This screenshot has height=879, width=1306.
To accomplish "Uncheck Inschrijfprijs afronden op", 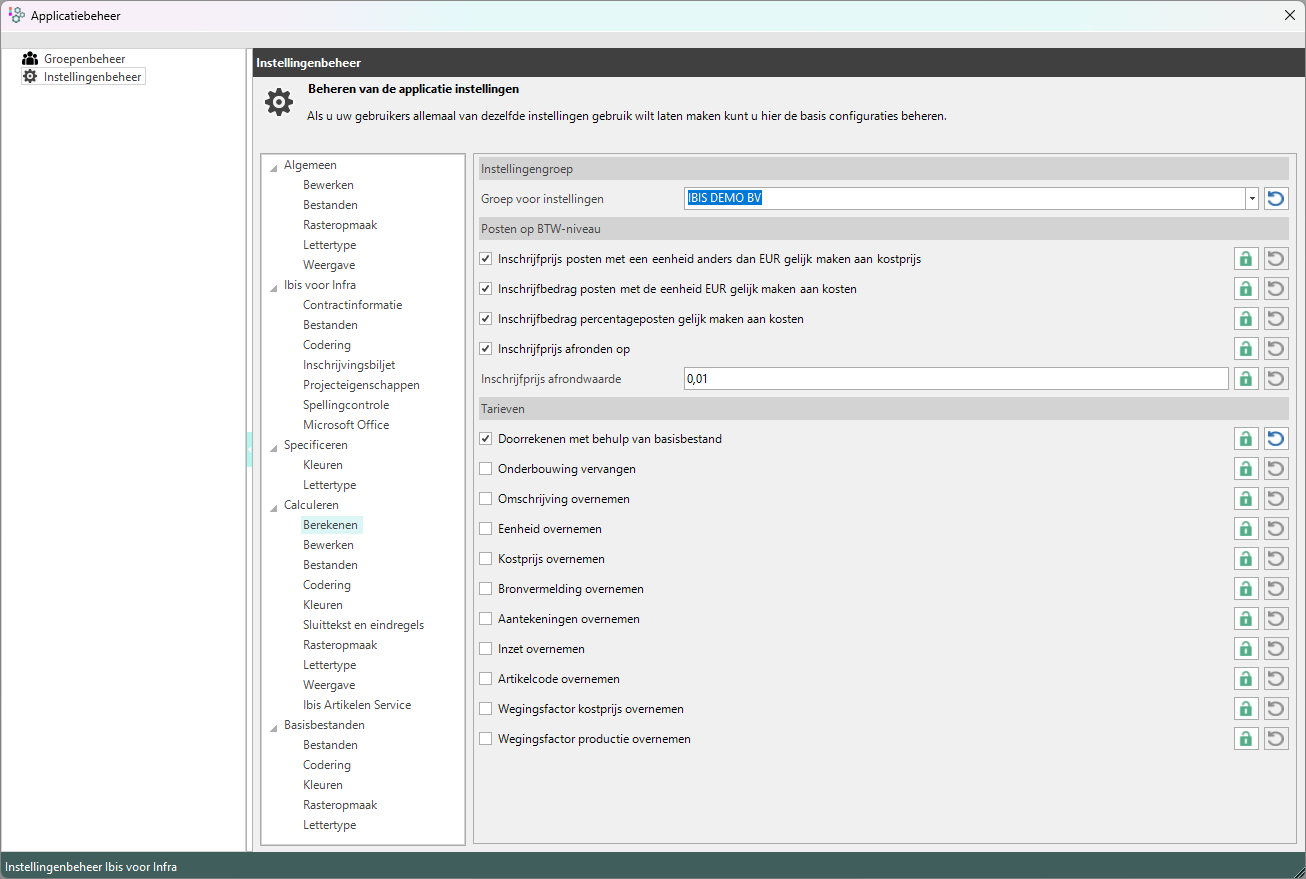I will [x=486, y=349].
